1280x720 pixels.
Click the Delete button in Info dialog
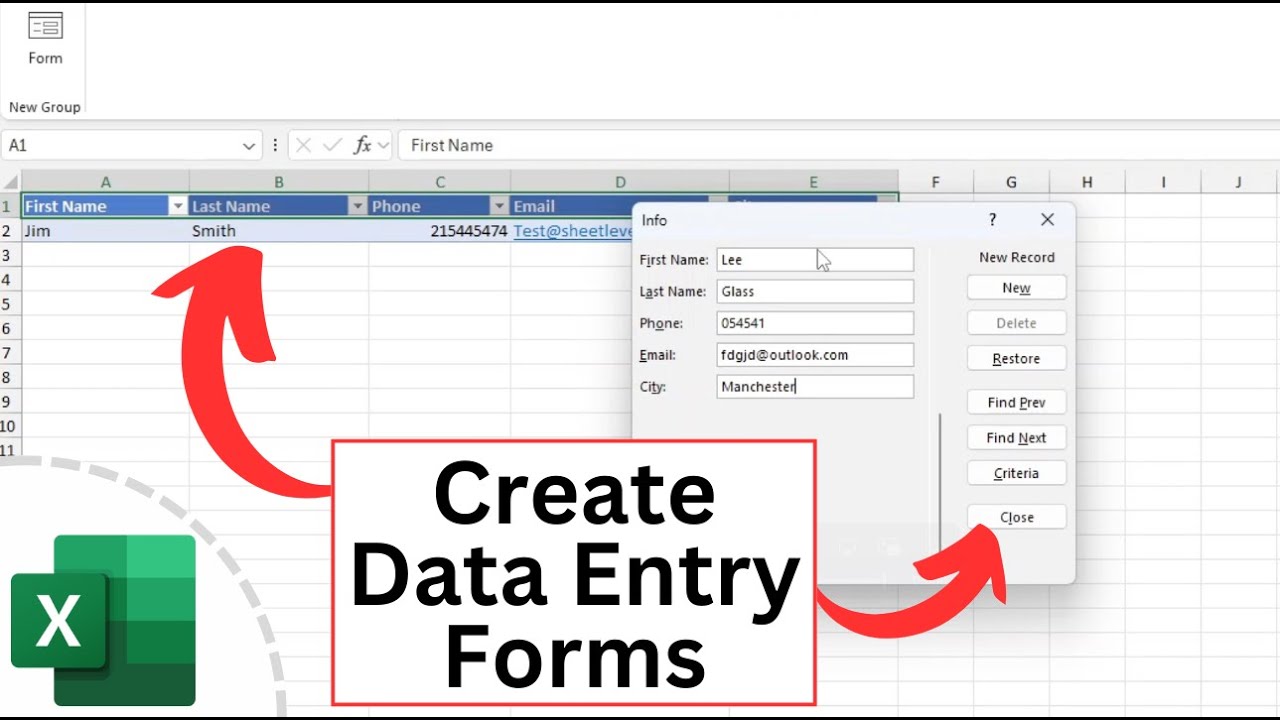tap(1016, 323)
